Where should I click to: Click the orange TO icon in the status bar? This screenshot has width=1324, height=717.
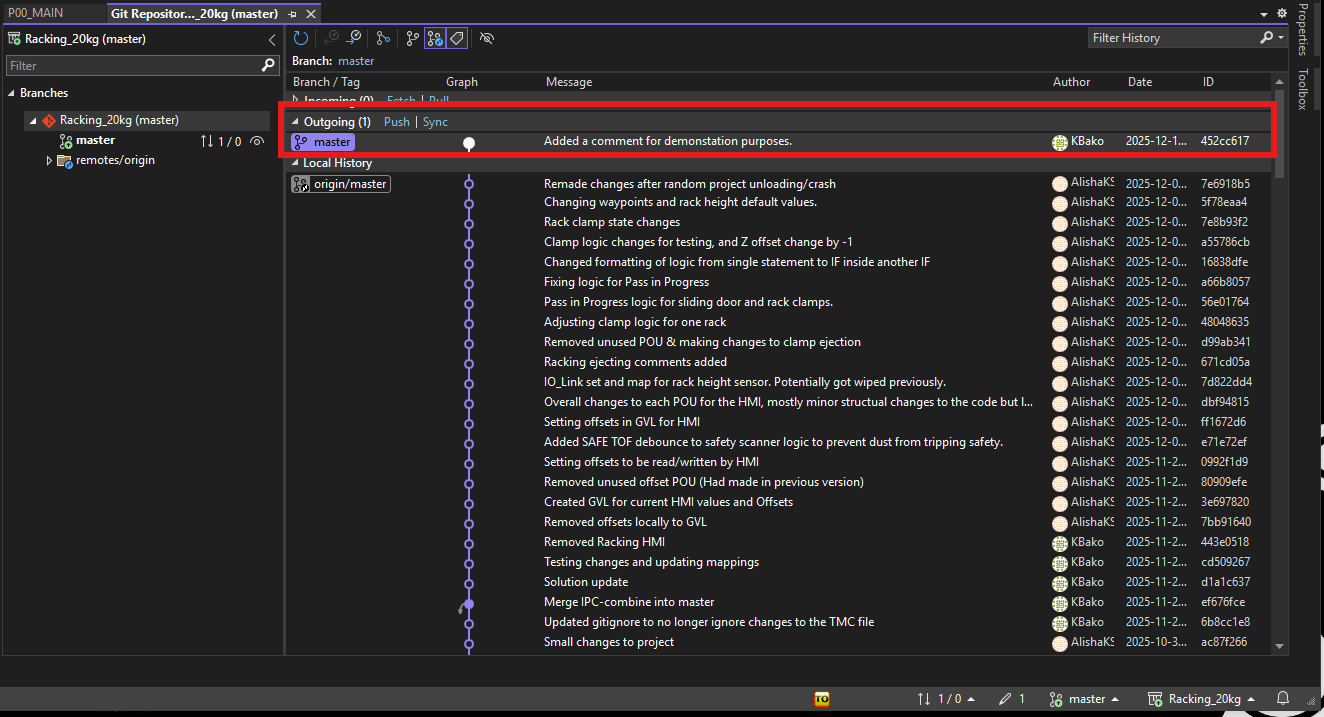click(x=822, y=699)
